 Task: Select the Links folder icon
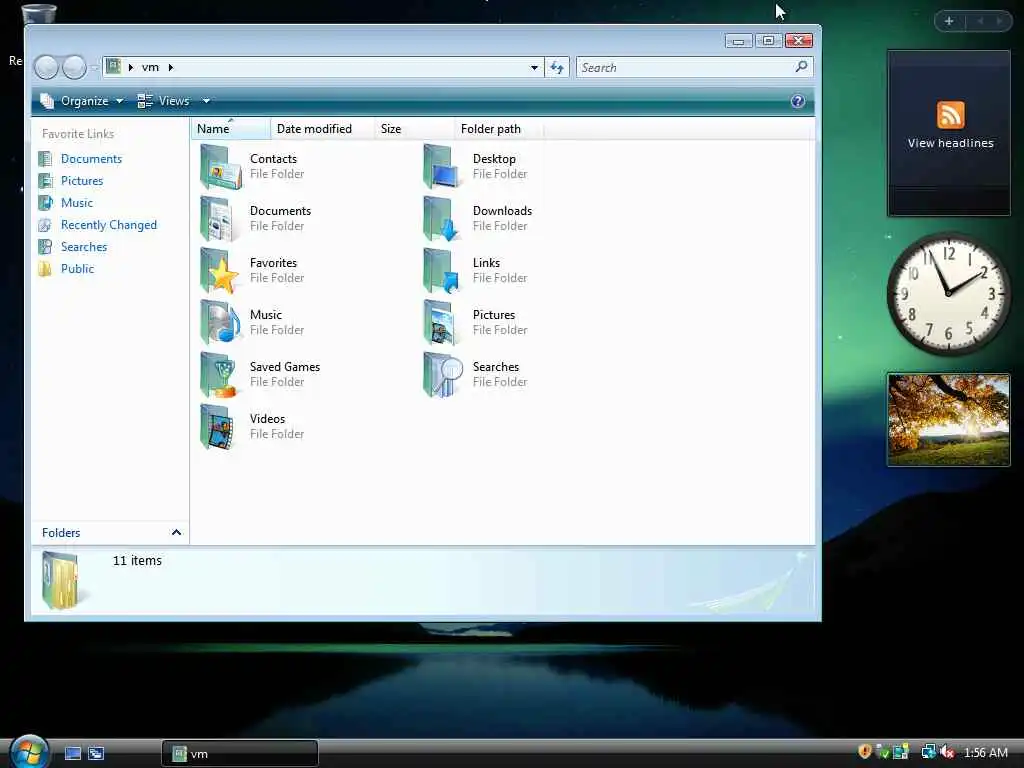pyautogui.click(x=443, y=271)
